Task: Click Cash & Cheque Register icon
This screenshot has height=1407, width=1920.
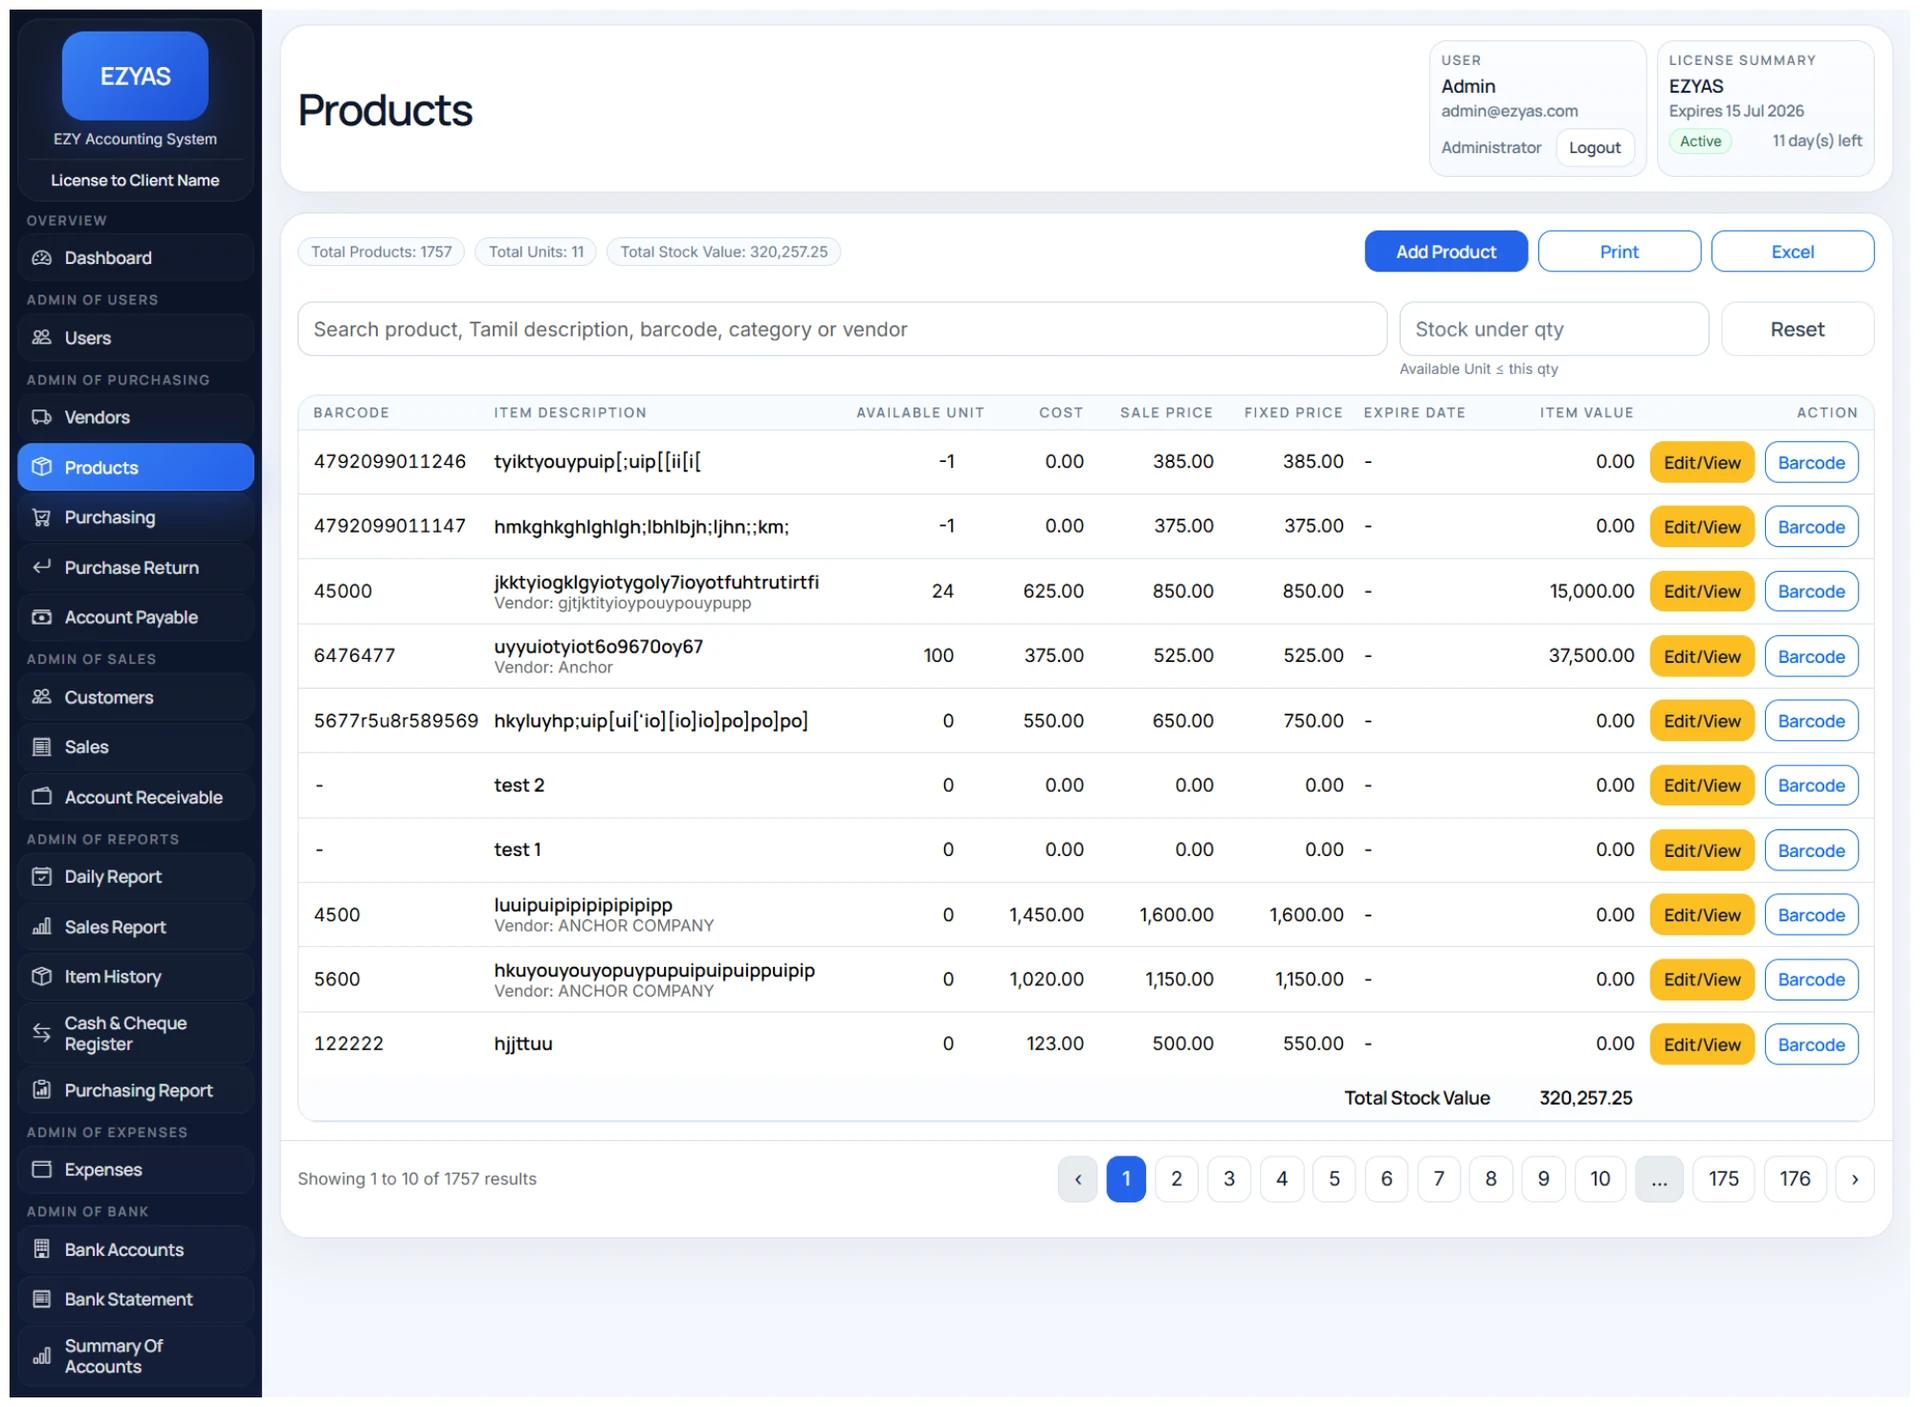Action: 42,1034
